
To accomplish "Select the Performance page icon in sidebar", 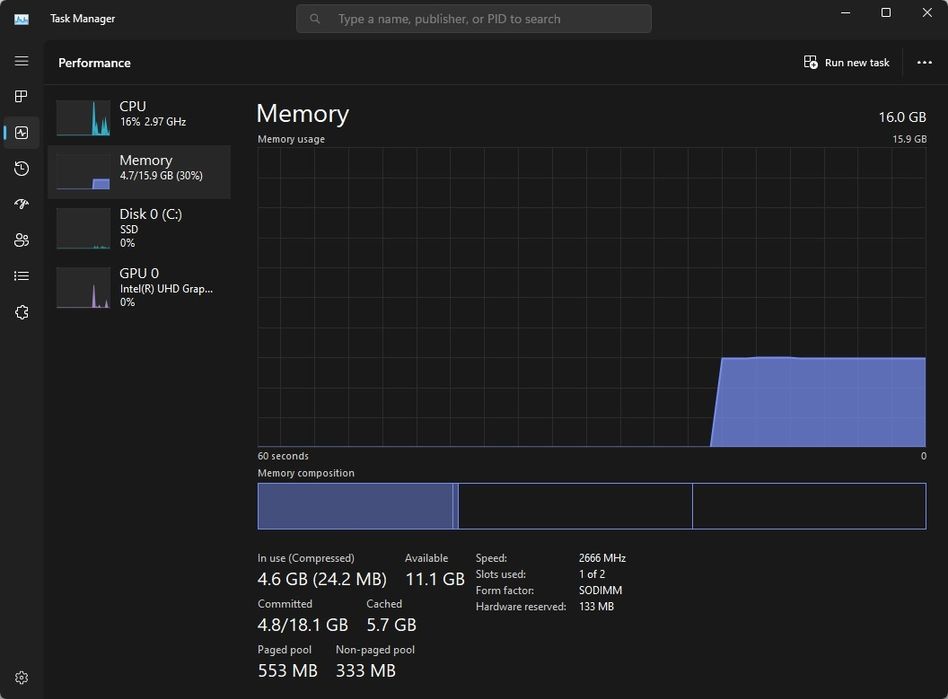I will click(x=21, y=132).
